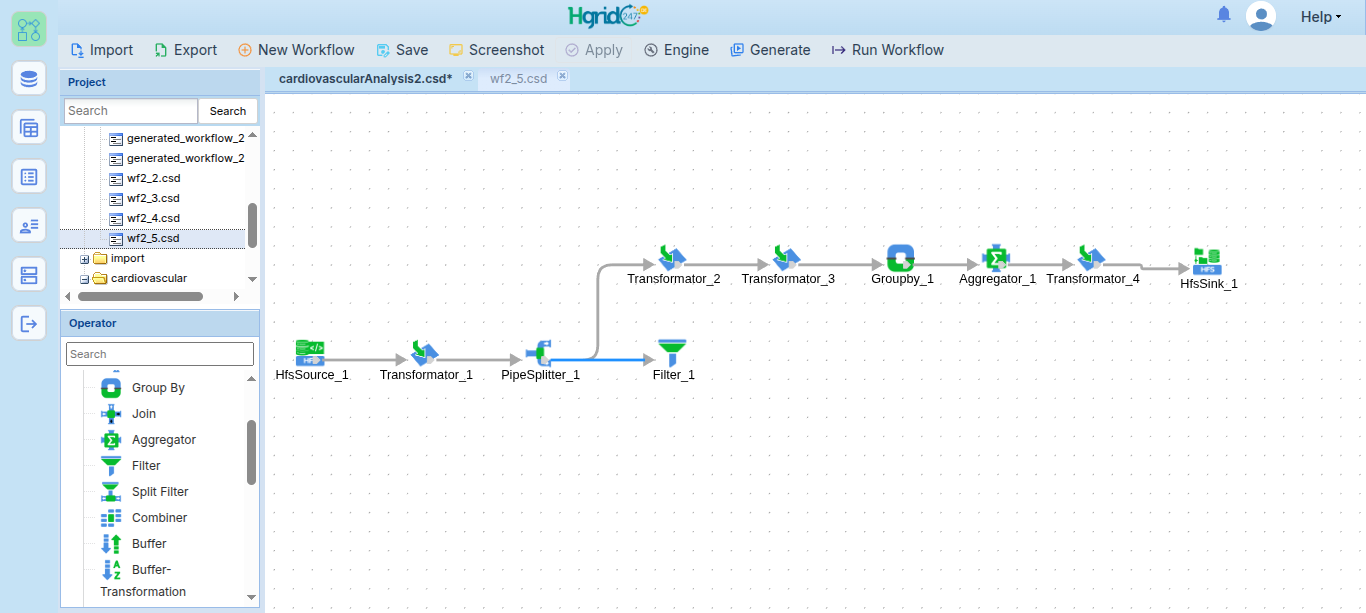Open the Help dropdown menu

1320,17
